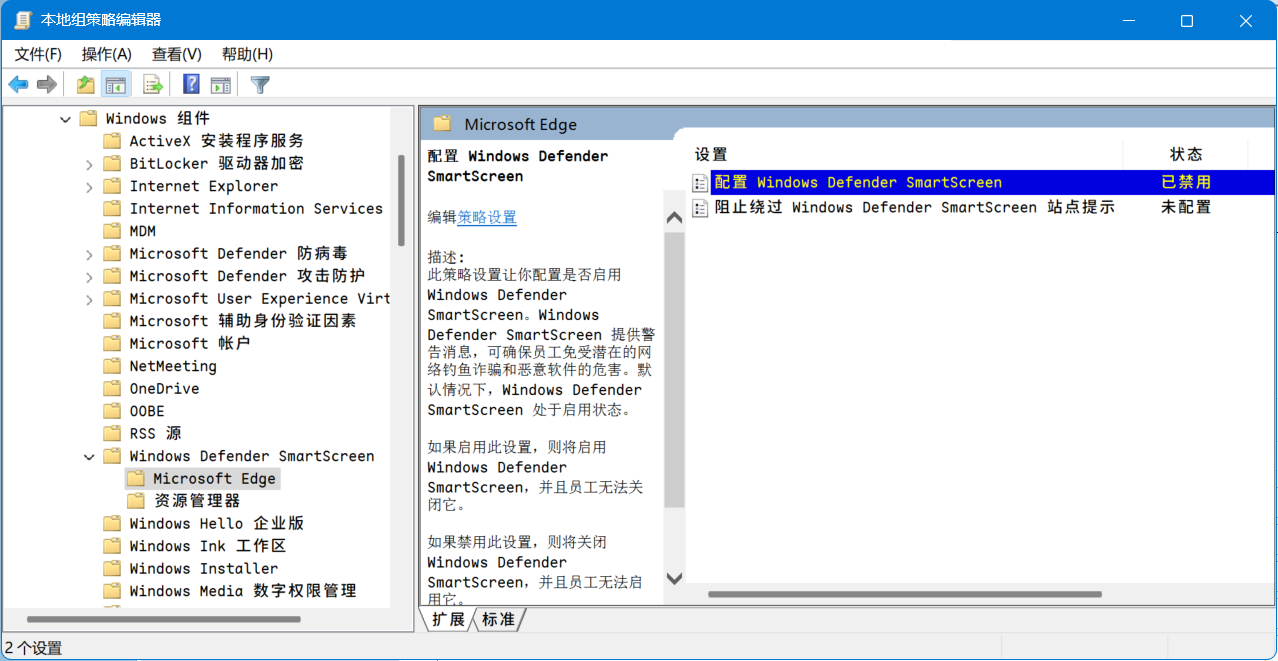Select 阻止绕过 Windows Defender SmartScreen 站点提示 row
Viewport: 1278px width, 661px height.
[982, 207]
